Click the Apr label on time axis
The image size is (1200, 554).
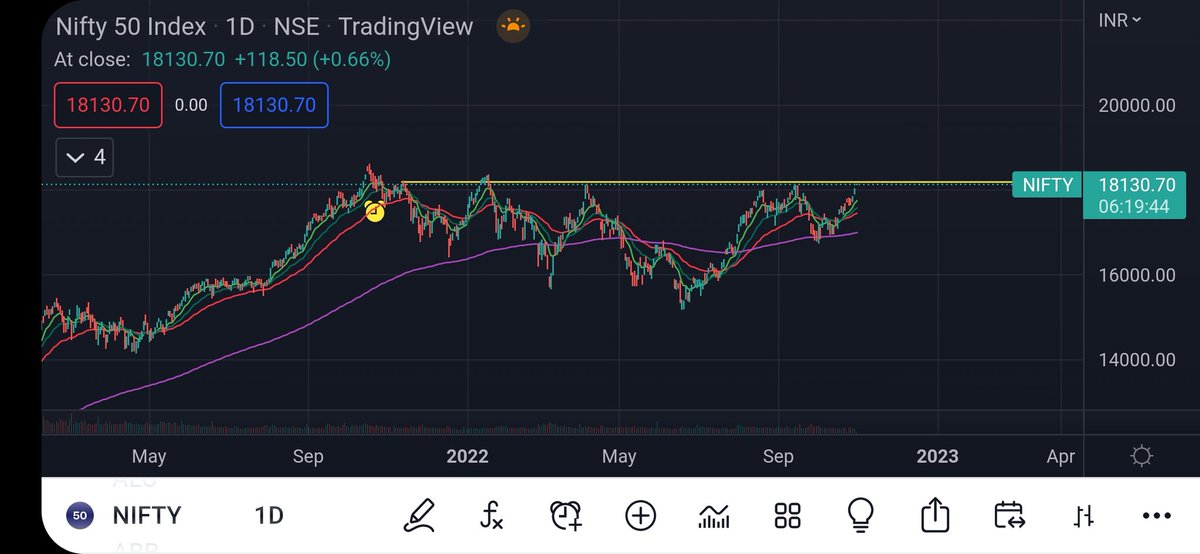tap(1060, 457)
